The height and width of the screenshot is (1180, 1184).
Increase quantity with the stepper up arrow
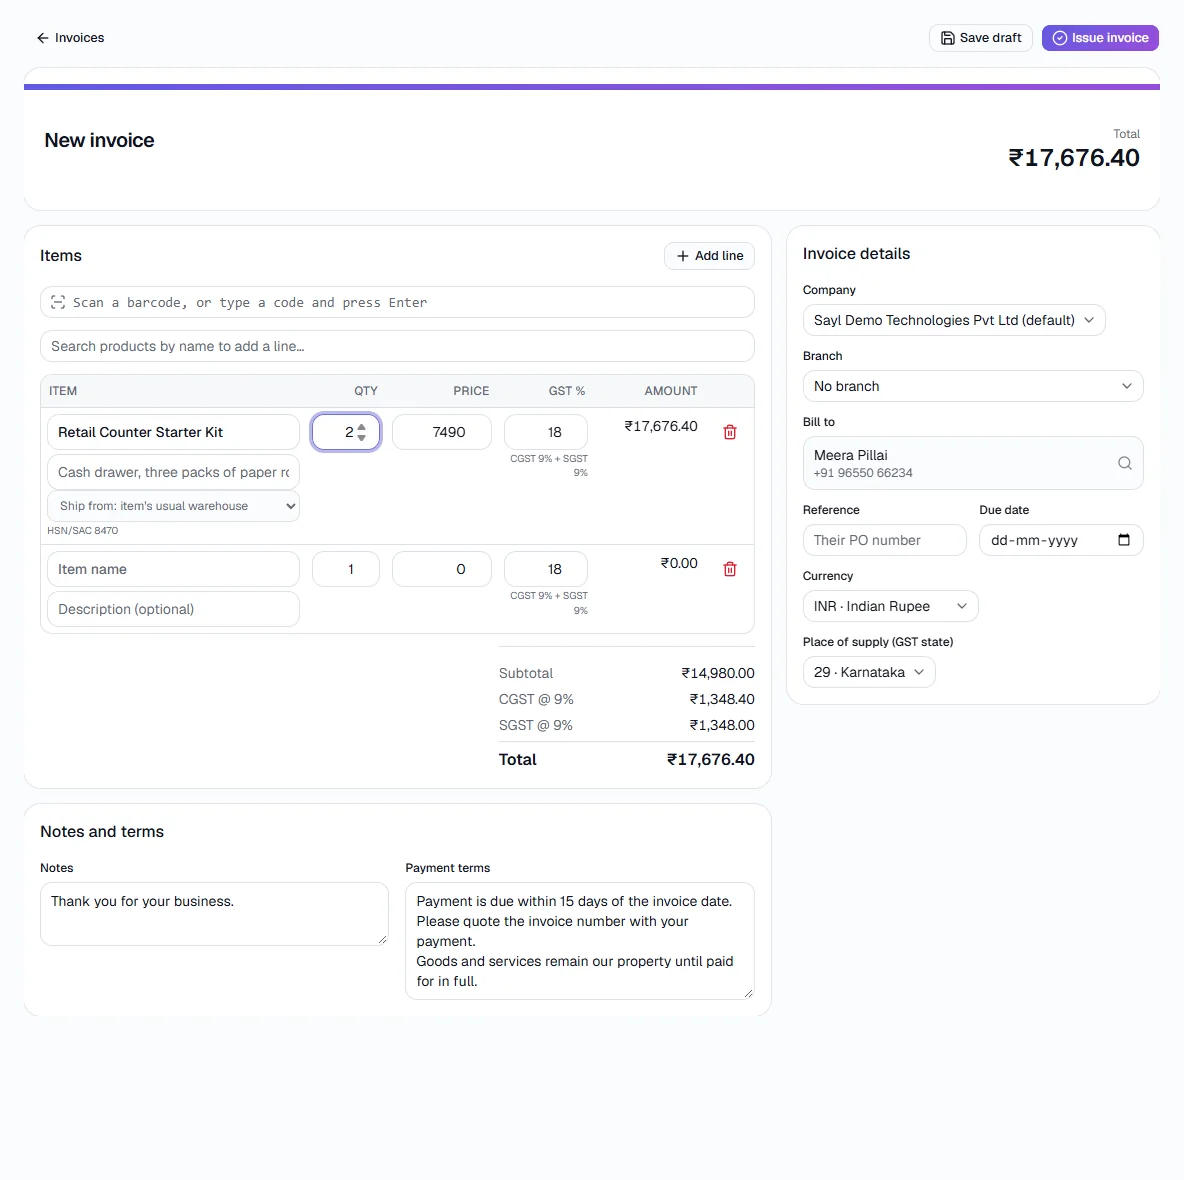(362, 427)
